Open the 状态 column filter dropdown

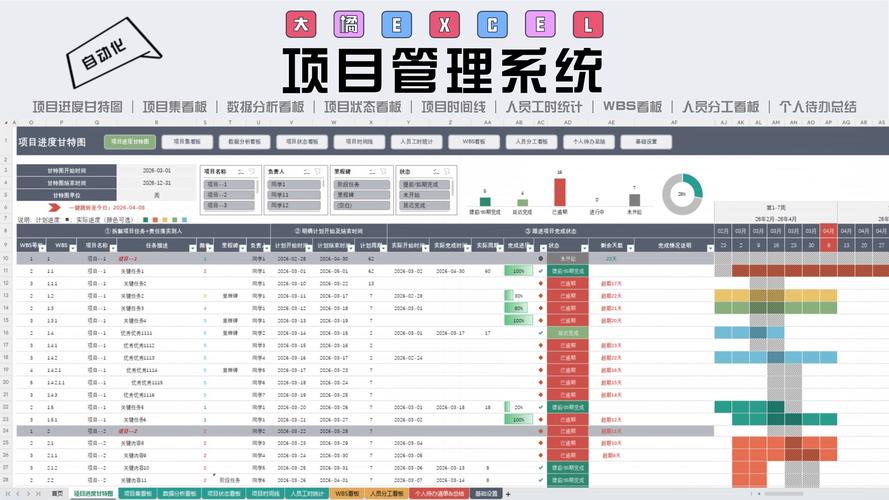(585, 248)
